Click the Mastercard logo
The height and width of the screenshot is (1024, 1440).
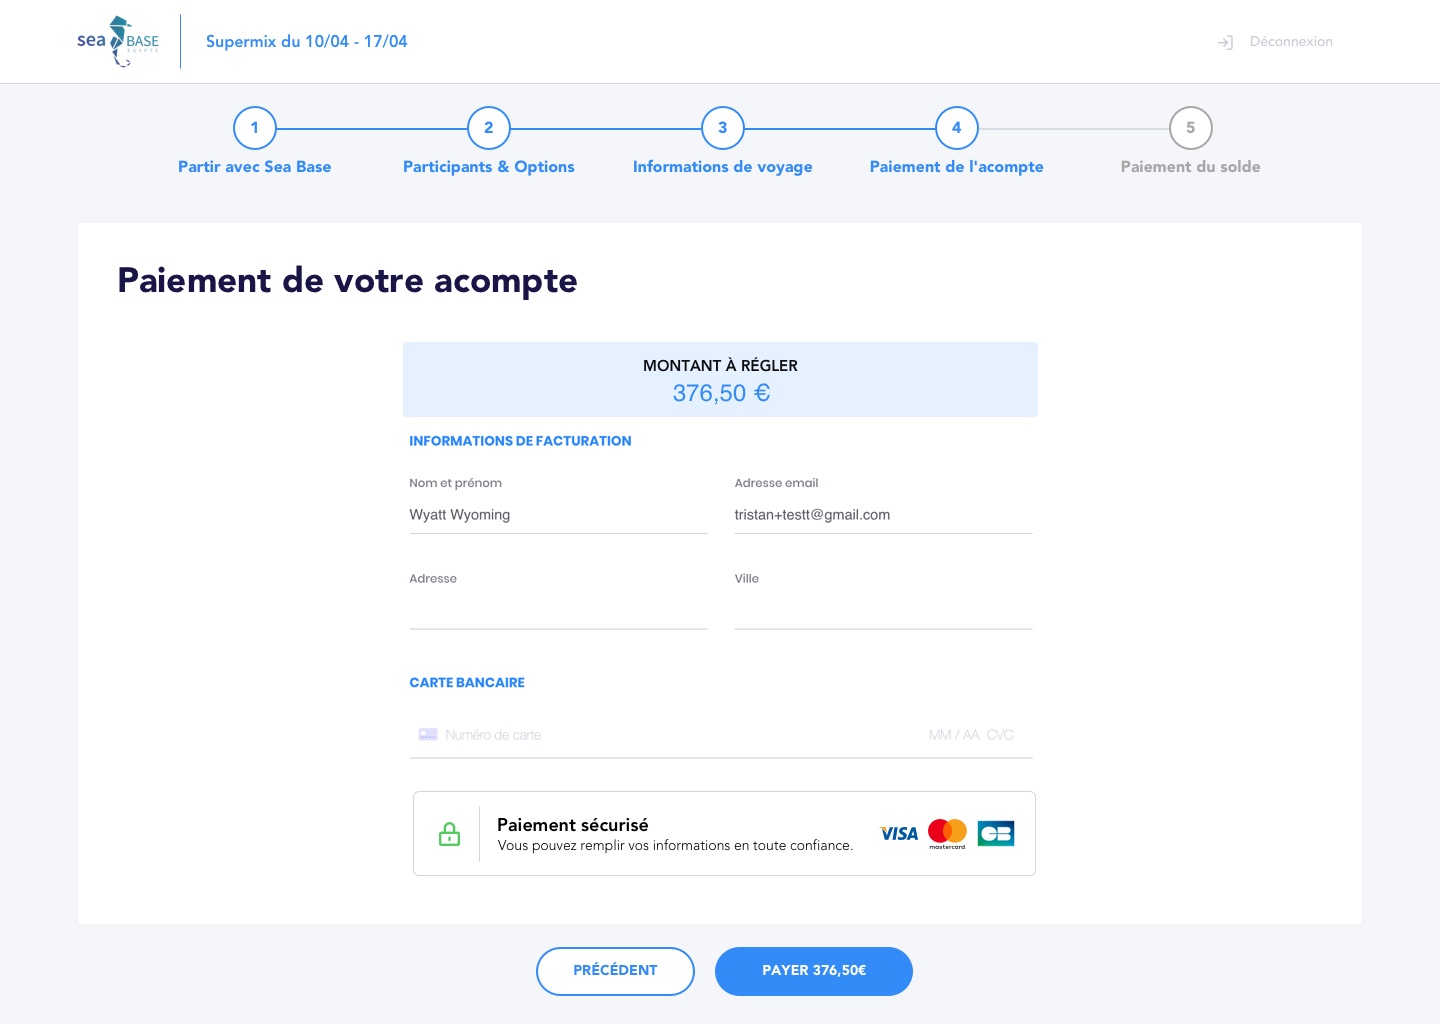[x=947, y=834]
